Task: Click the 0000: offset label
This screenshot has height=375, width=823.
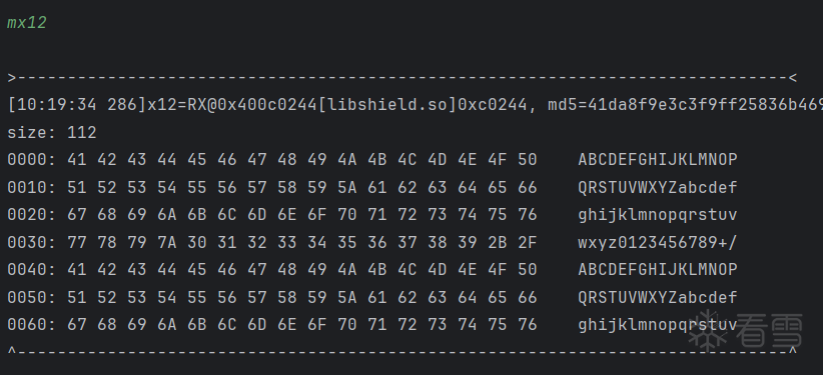Action: pos(31,160)
